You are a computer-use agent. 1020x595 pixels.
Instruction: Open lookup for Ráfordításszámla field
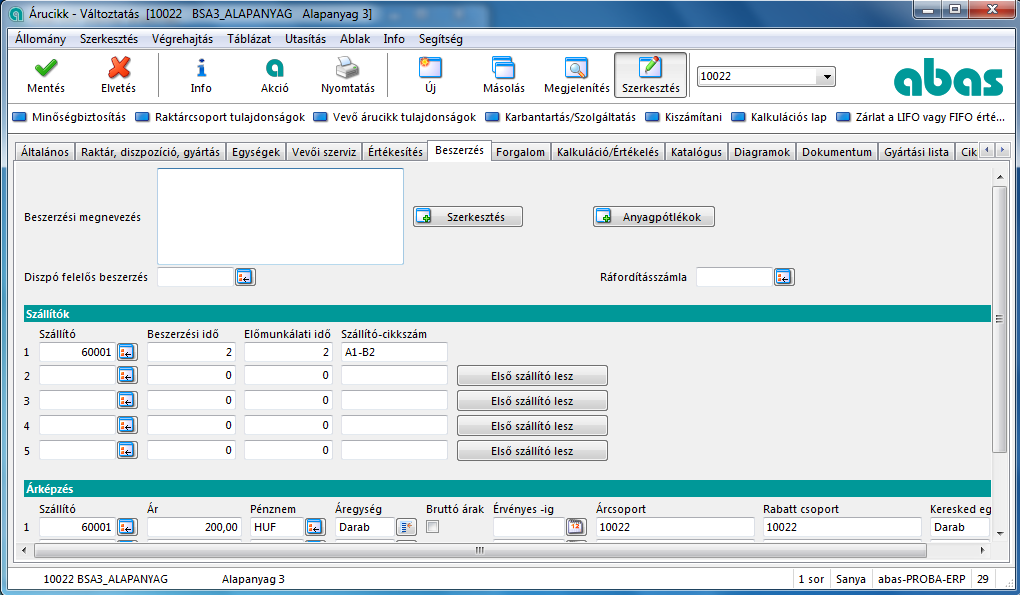point(784,277)
